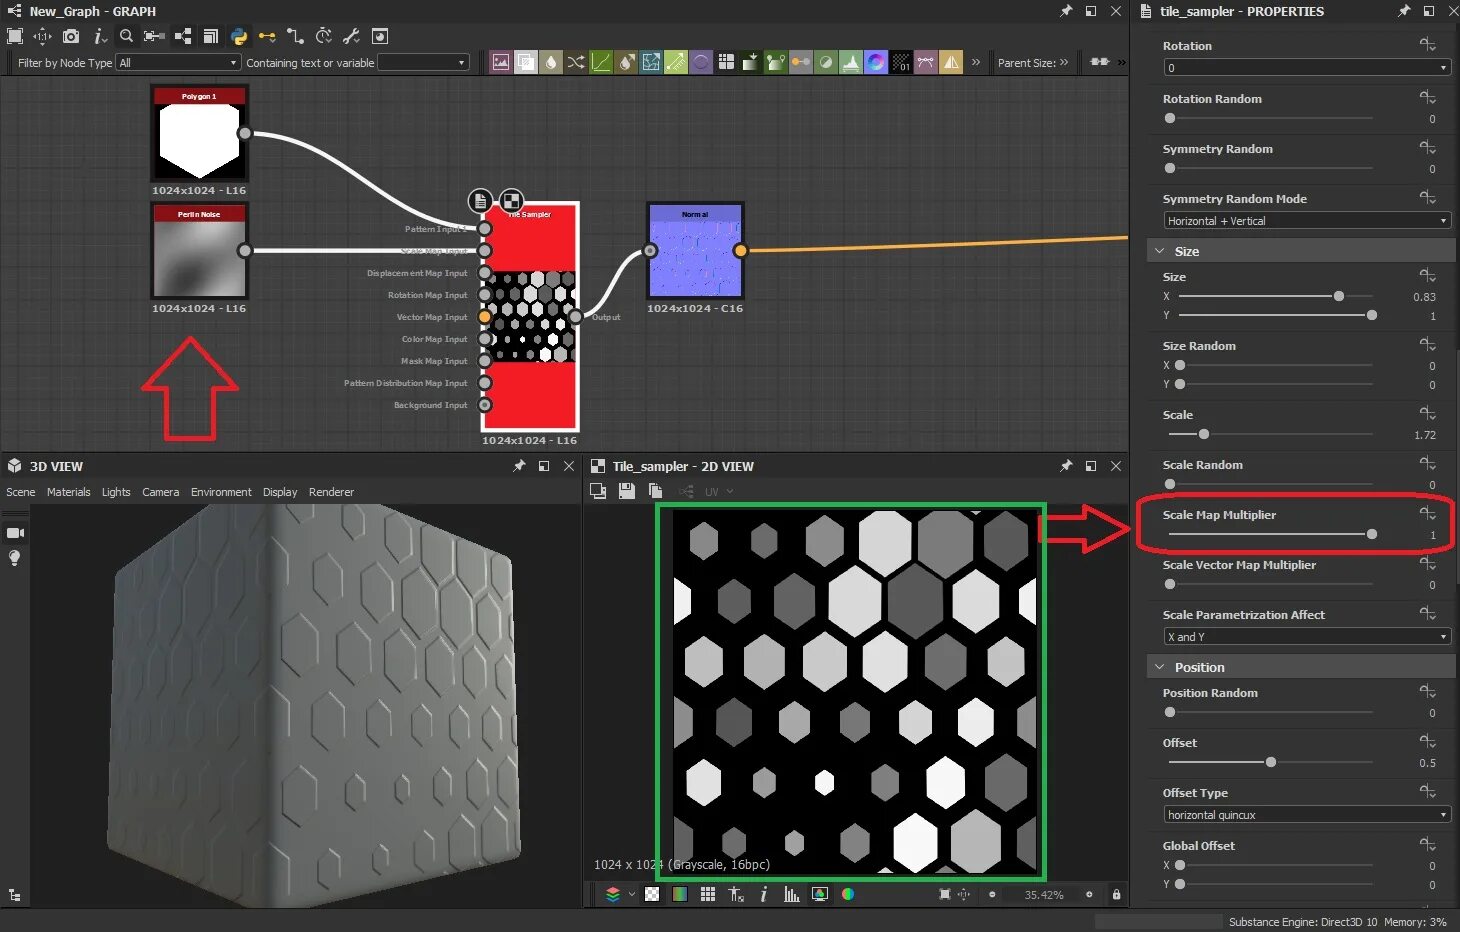The height and width of the screenshot is (932, 1460).
Task: Toggle the zoom lock icon in 2D view
Action: 1116,894
